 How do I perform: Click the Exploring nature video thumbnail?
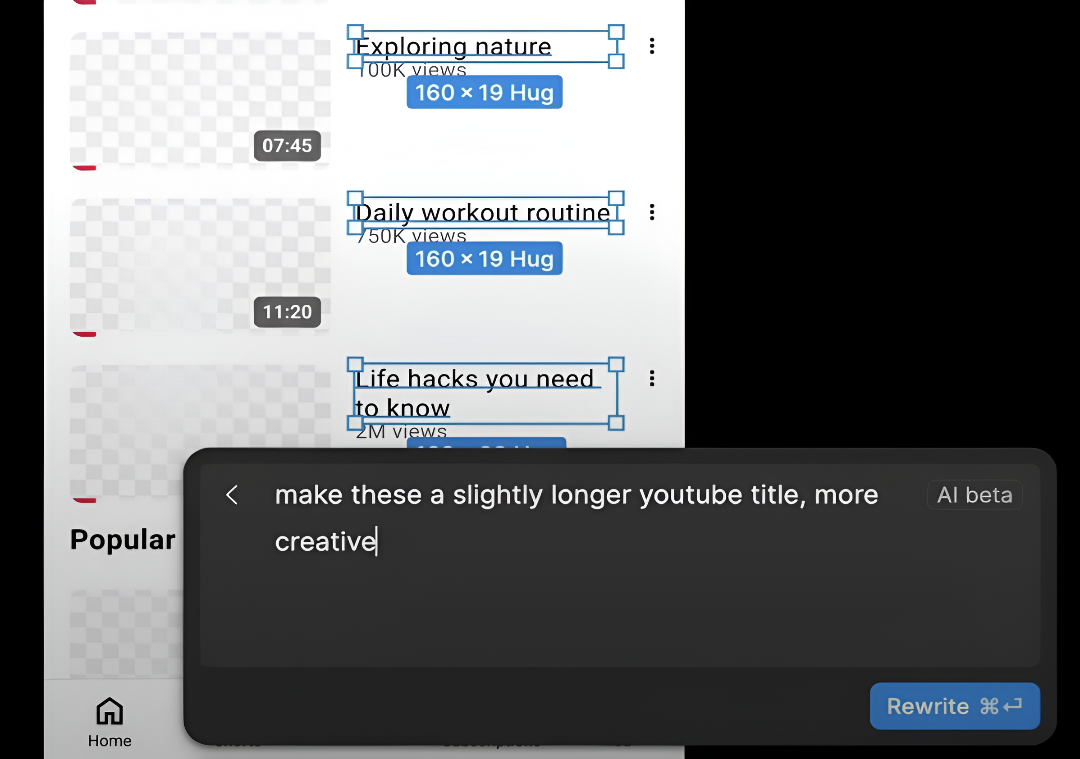[x=200, y=98]
